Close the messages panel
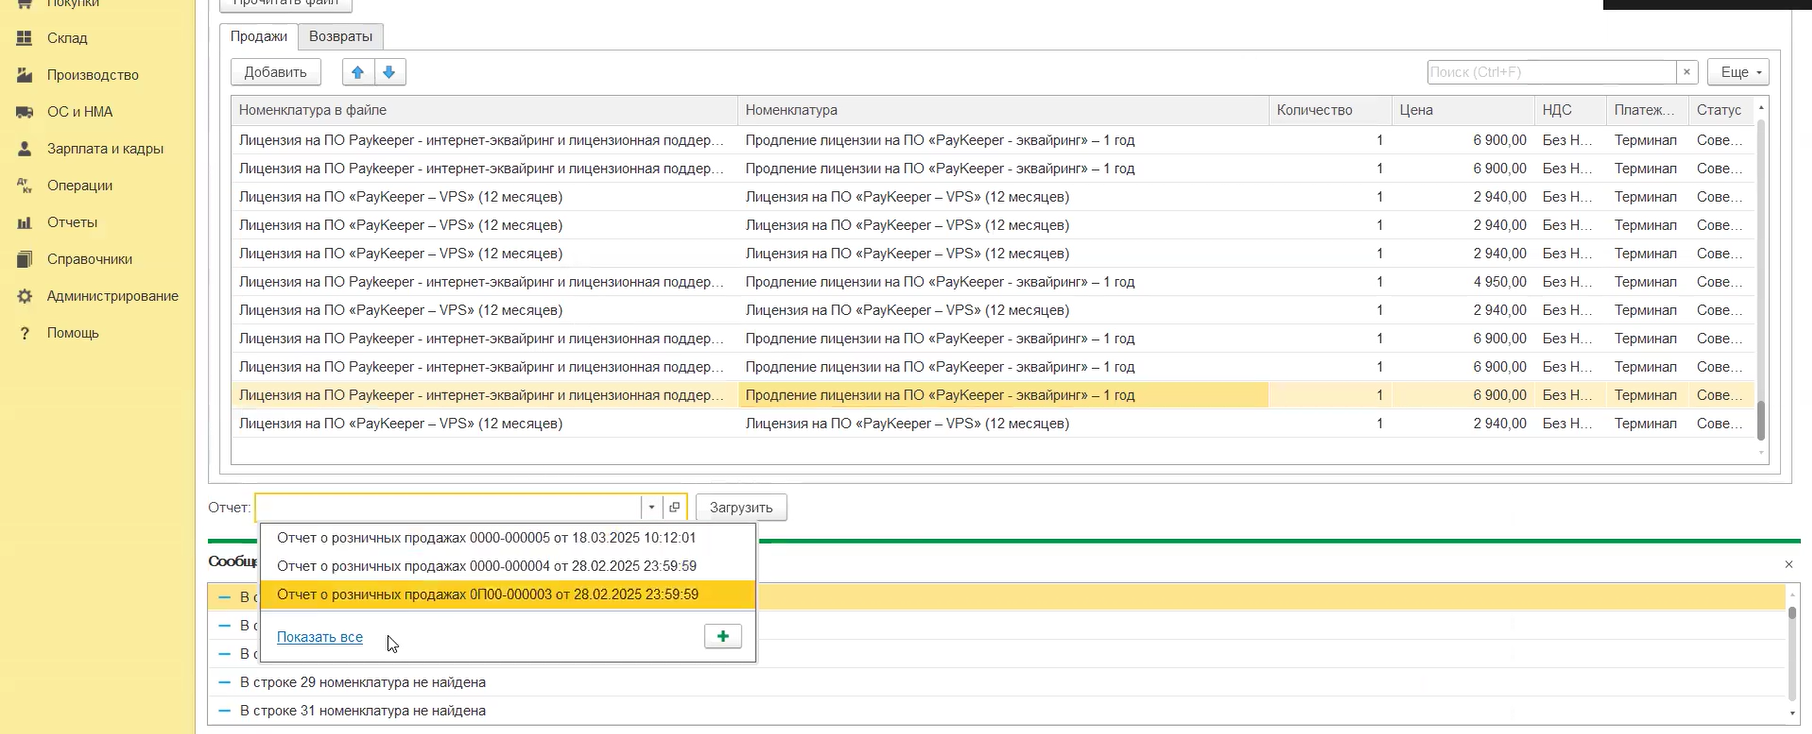Screen dimensions: 1812x734 pyautogui.click(x=1789, y=565)
